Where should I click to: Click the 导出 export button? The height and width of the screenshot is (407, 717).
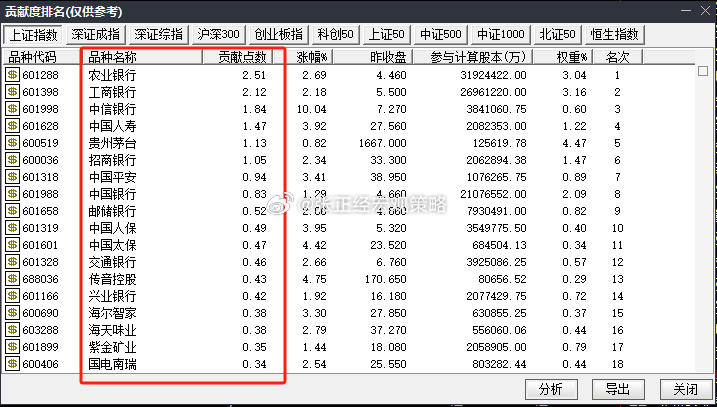coord(618,389)
